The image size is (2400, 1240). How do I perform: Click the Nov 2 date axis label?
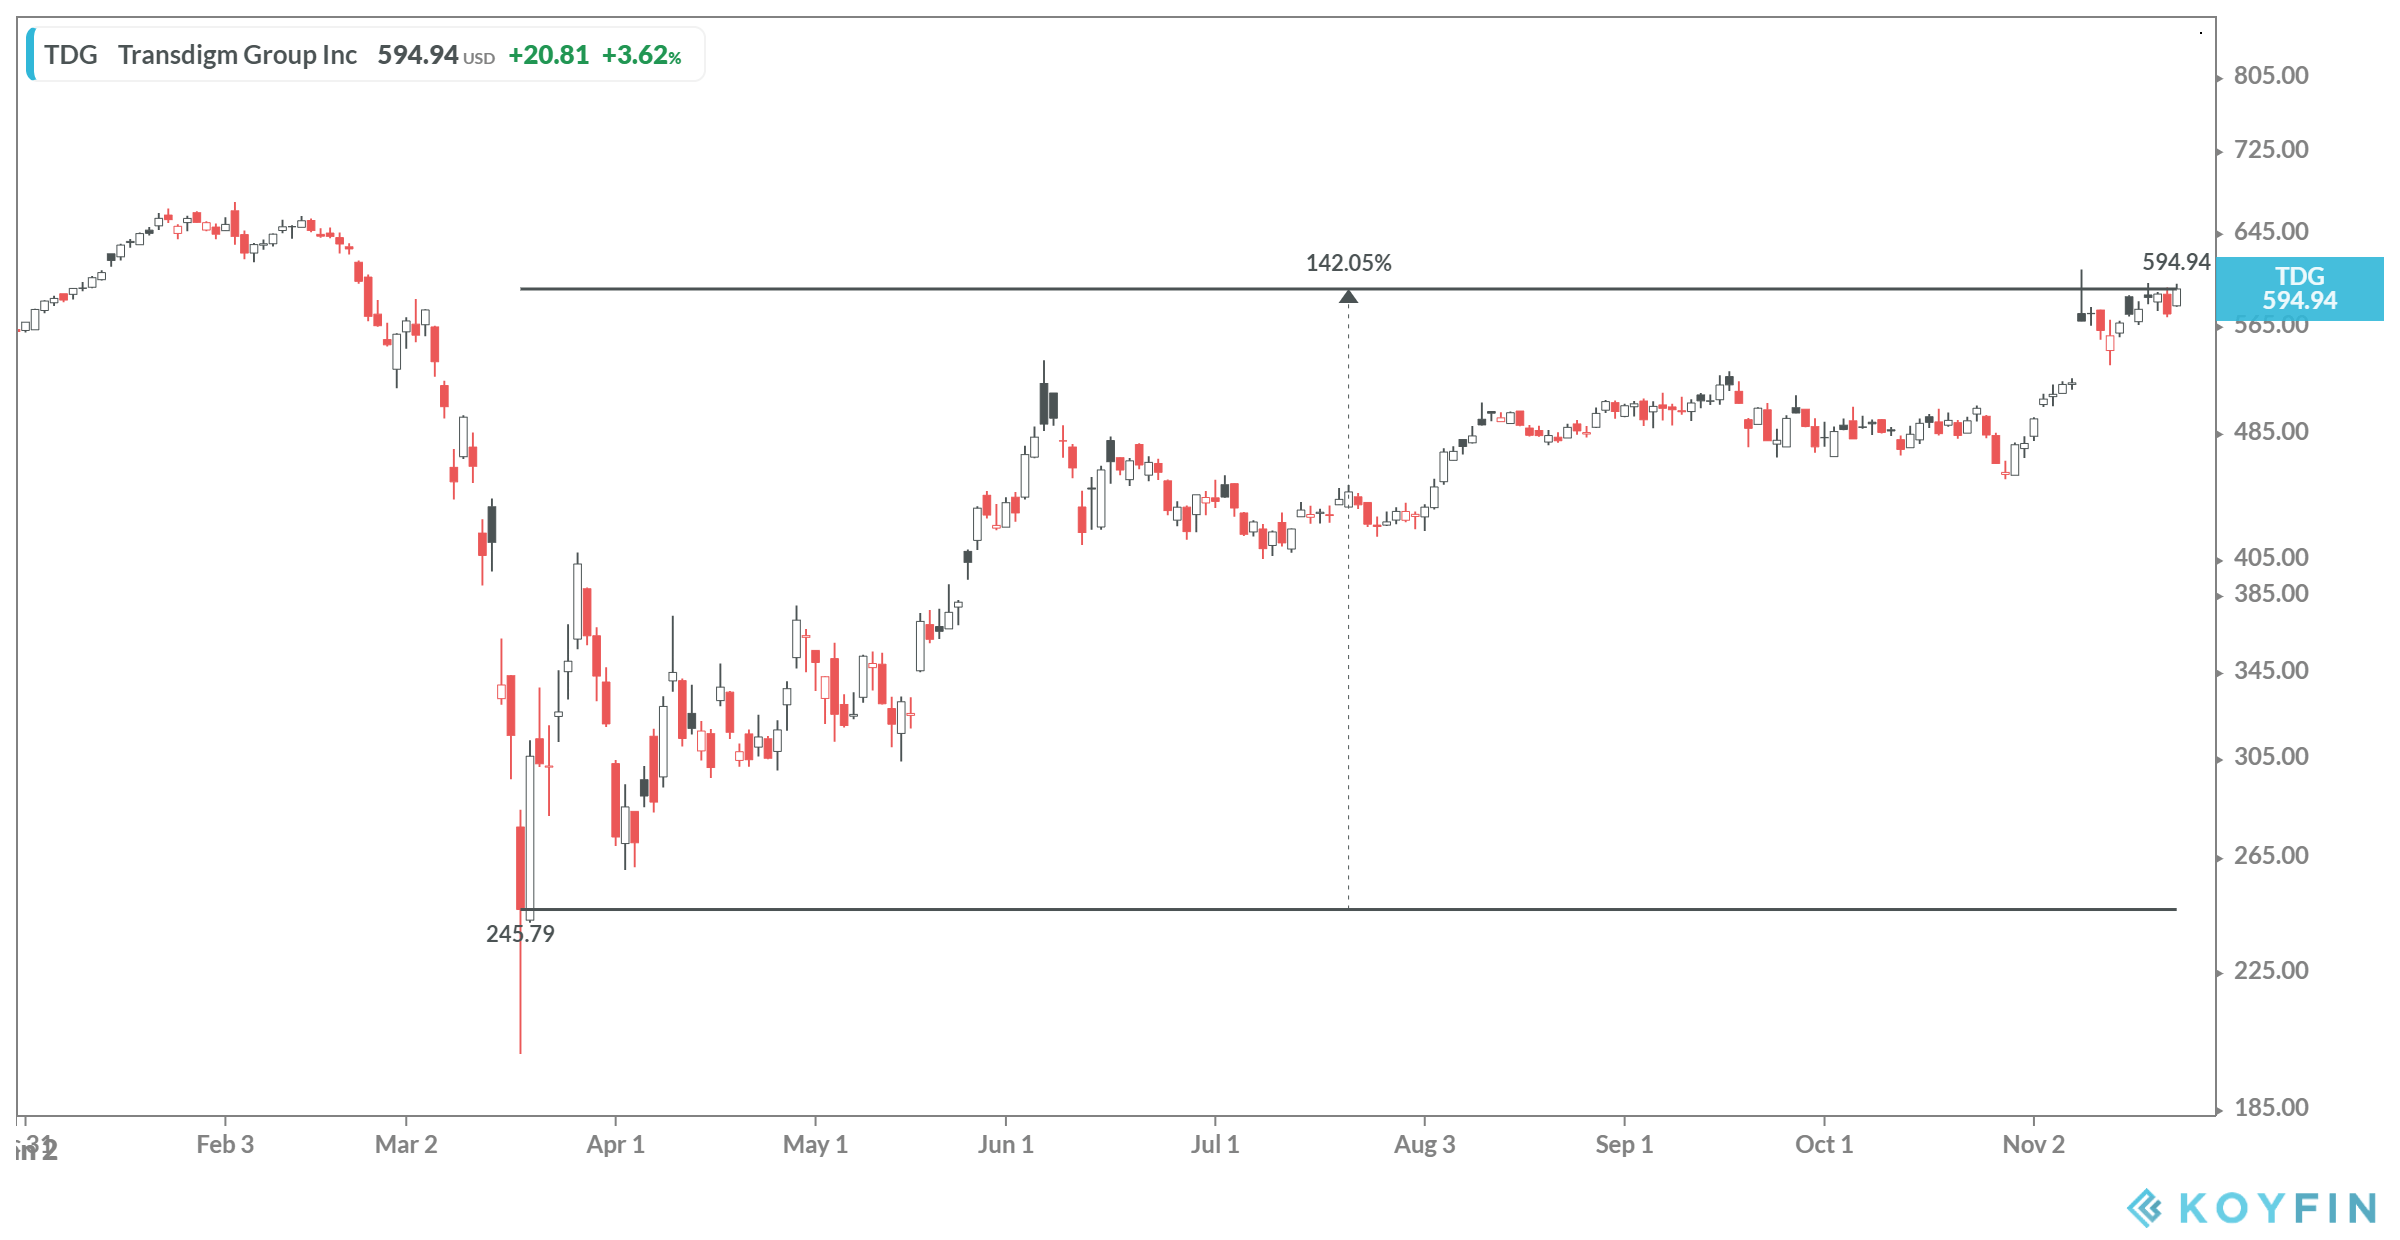[x=2033, y=1145]
